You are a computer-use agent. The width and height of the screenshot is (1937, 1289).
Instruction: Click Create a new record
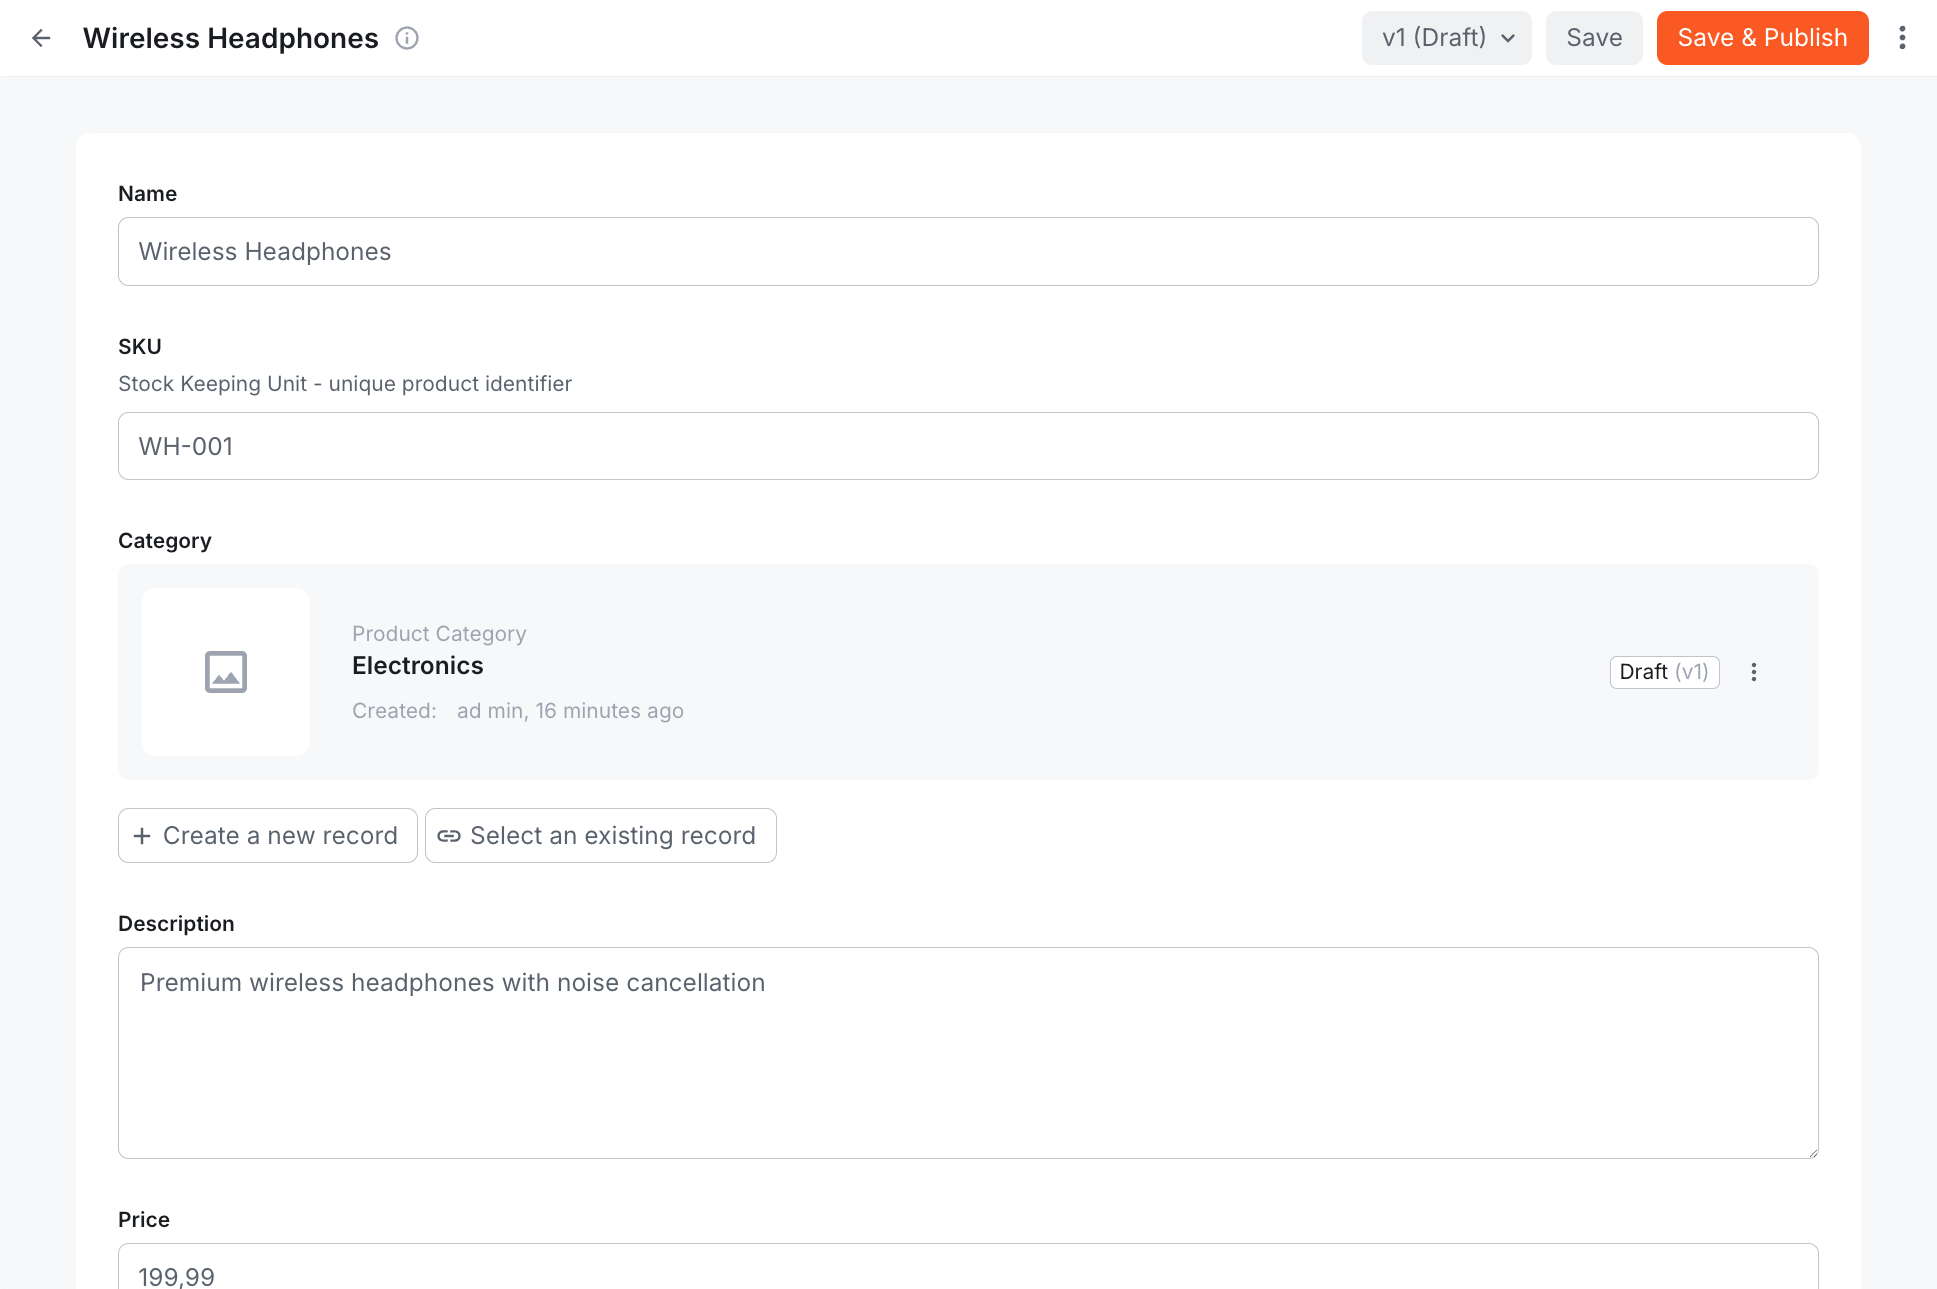point(267,835)
